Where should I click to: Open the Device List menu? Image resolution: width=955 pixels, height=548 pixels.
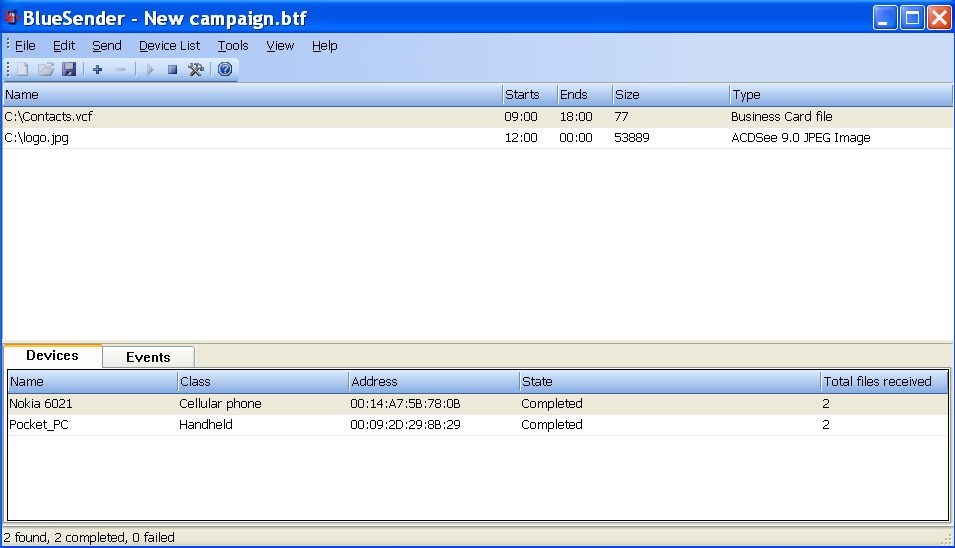[169, 46]
